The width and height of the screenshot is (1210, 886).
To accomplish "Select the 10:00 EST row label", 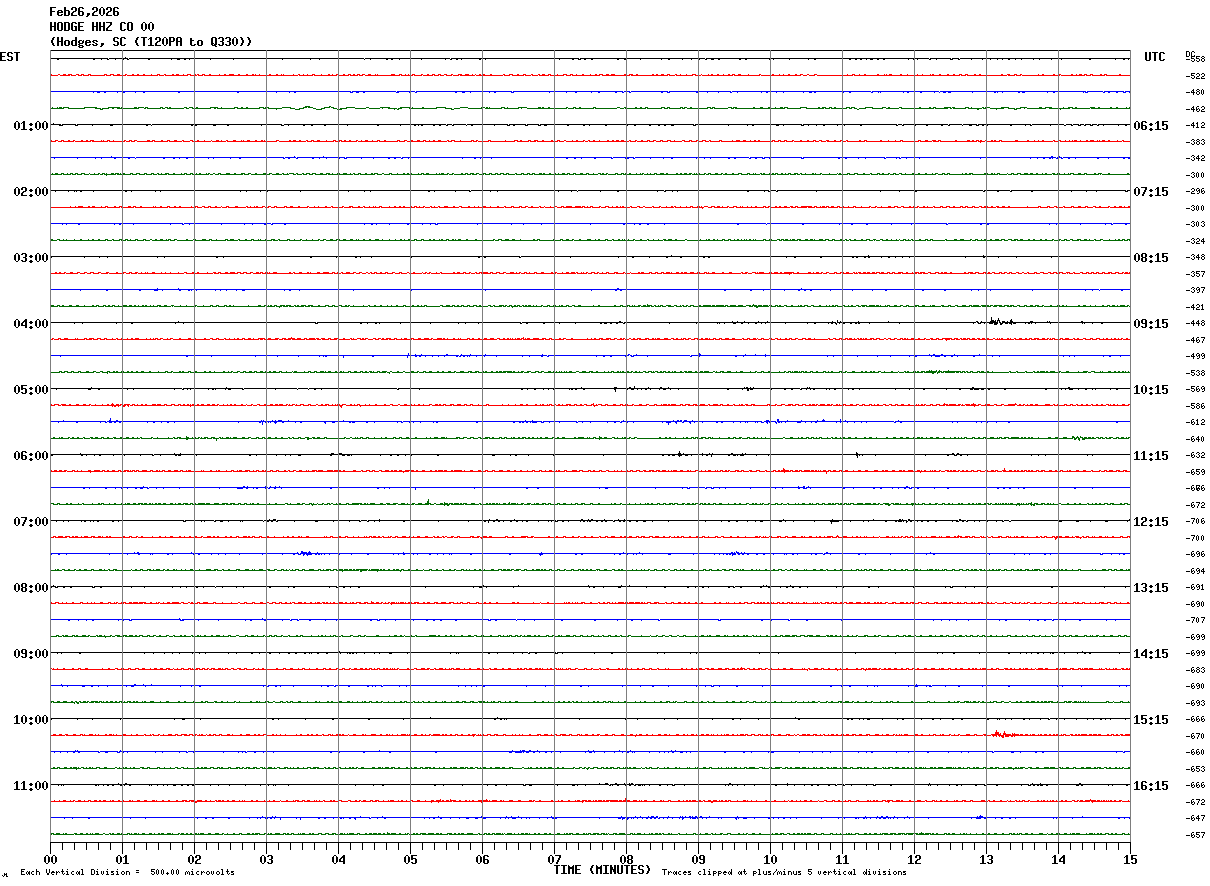I will [x=31, y=719].
